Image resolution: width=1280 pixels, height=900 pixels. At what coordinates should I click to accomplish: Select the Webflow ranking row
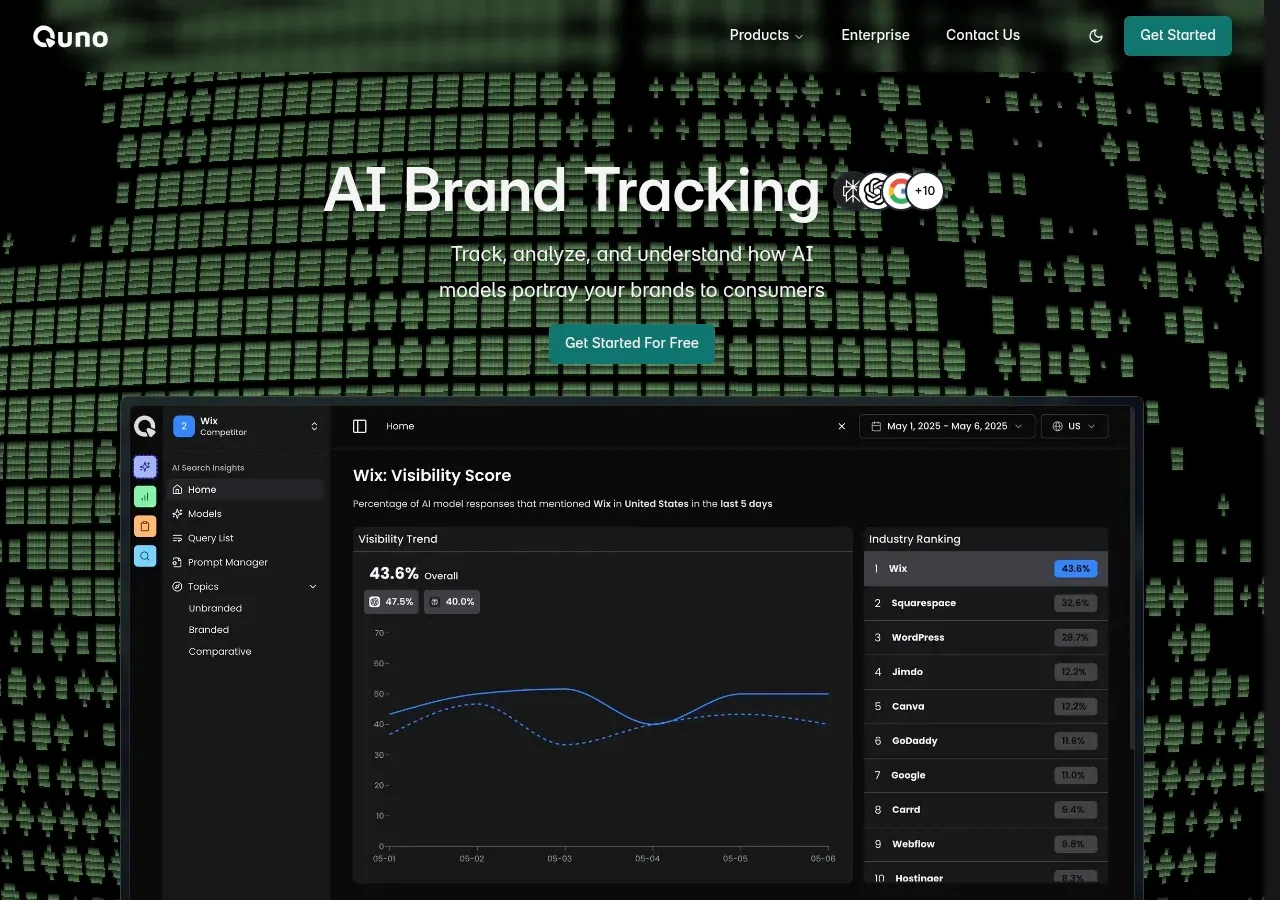tap(986, 845)
